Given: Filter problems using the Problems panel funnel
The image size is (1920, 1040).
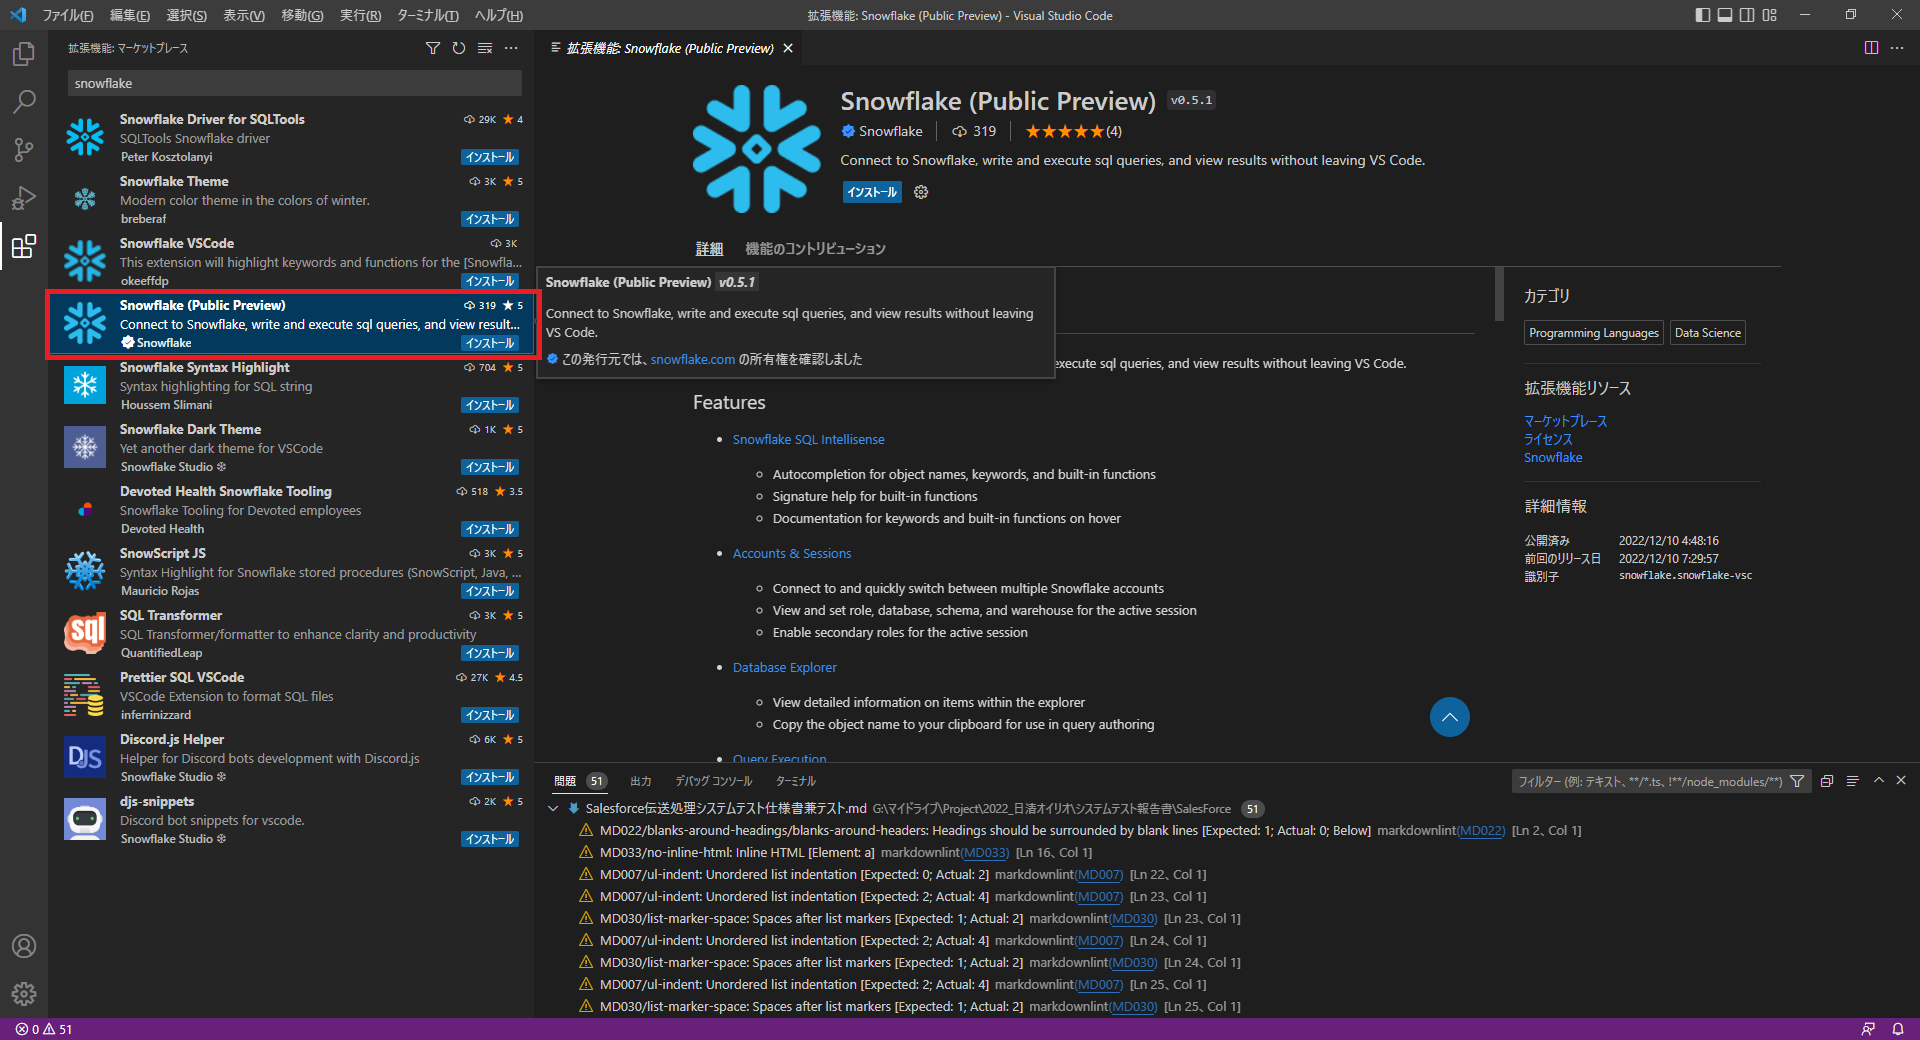Looking at the screenshot, I should 1798,781.
